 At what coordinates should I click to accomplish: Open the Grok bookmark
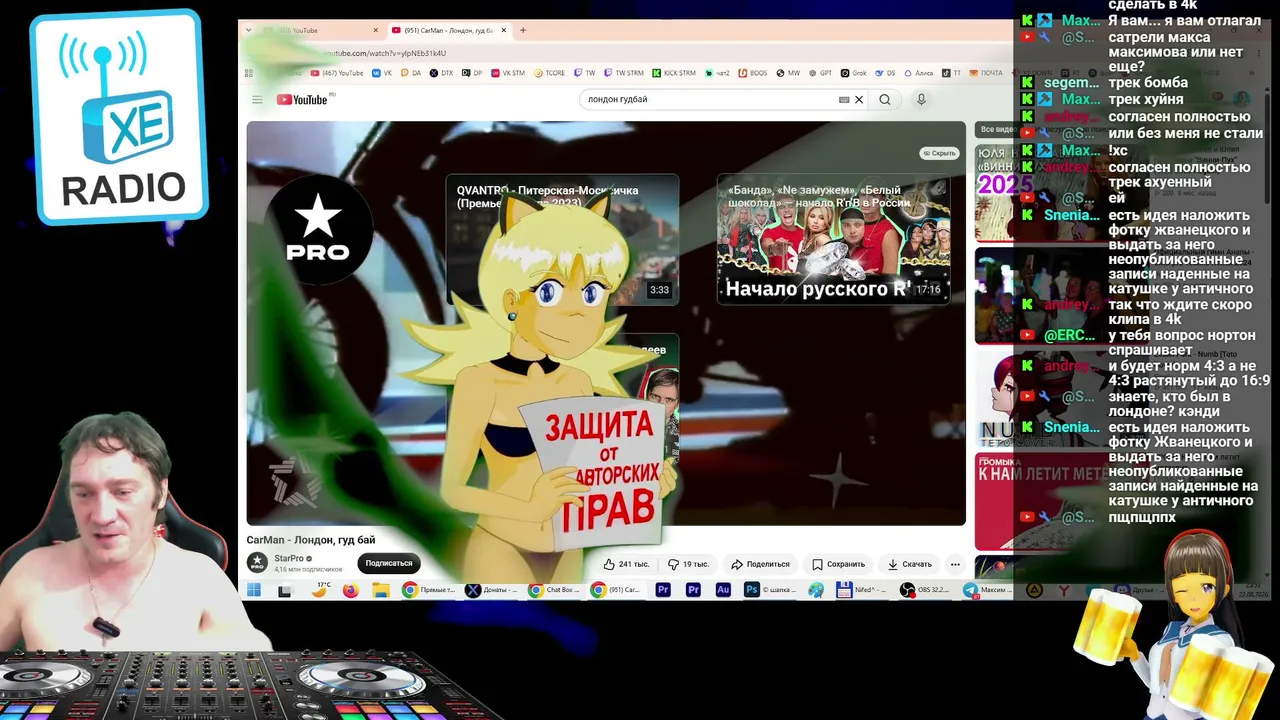pos(853,73)
